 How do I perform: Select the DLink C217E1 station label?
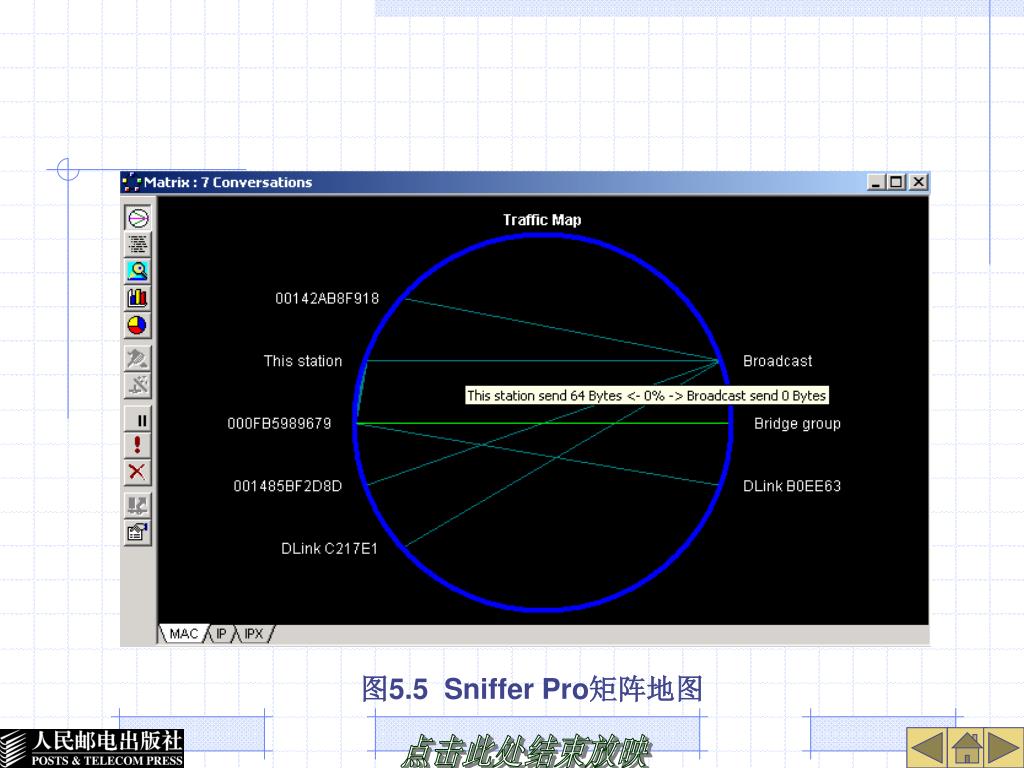(x=329, y=549)
